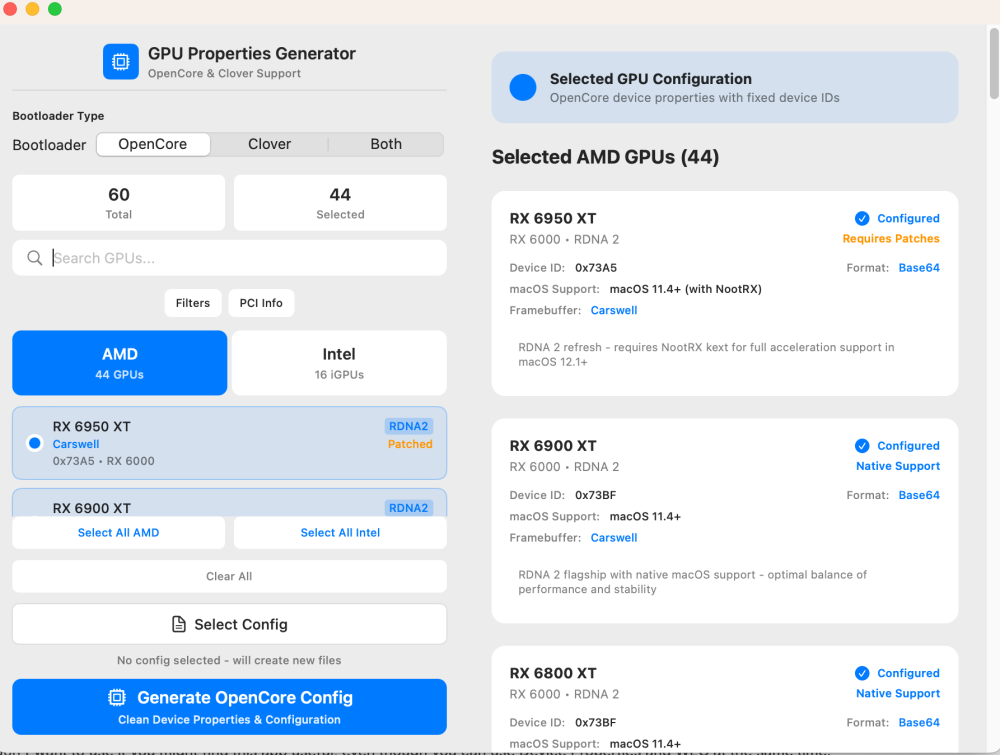The height and width of the screenshot is (755, 1000).
Task: Click Device ID 0x73BF on RX 6900 XT card
Action: tap(595, 495)
